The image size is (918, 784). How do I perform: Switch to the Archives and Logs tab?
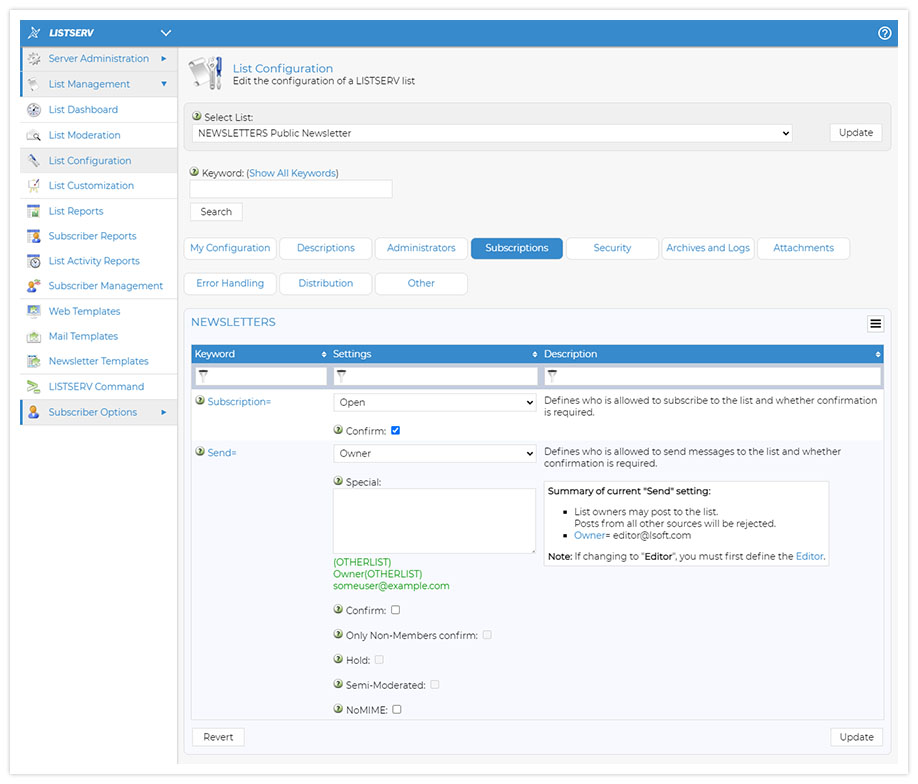(708, 248)
